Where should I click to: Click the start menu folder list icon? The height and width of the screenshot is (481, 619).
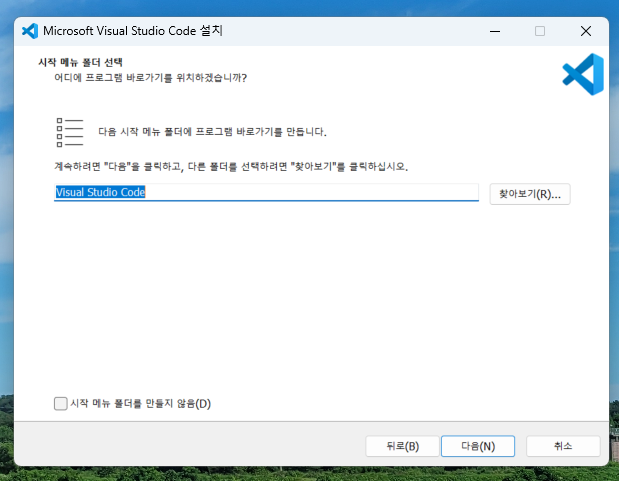click(x=70, y=132)
